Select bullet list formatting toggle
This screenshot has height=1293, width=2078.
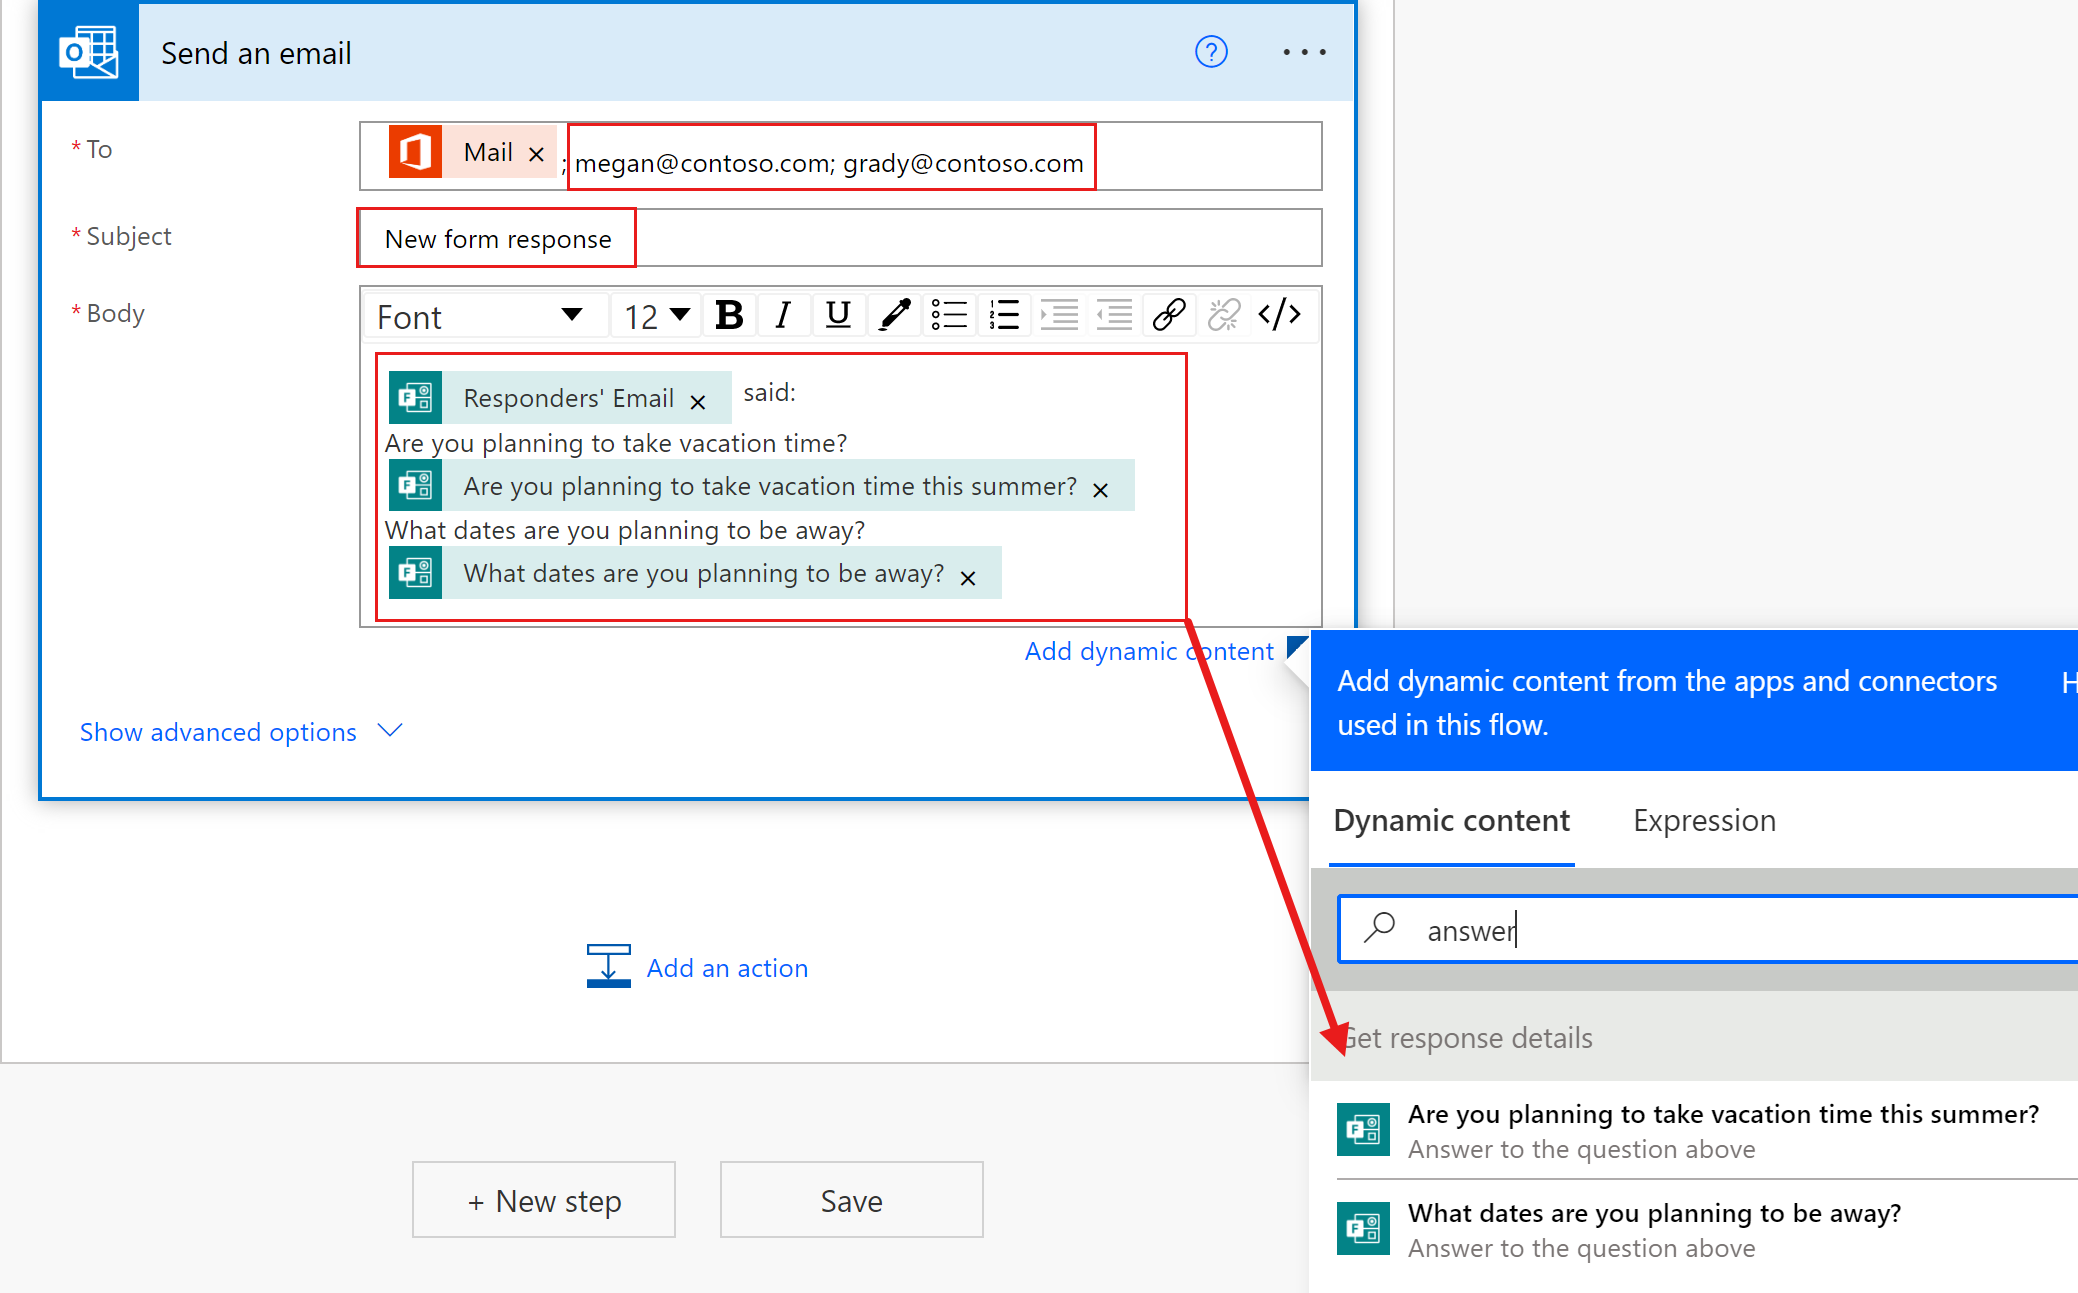[950, 314]
